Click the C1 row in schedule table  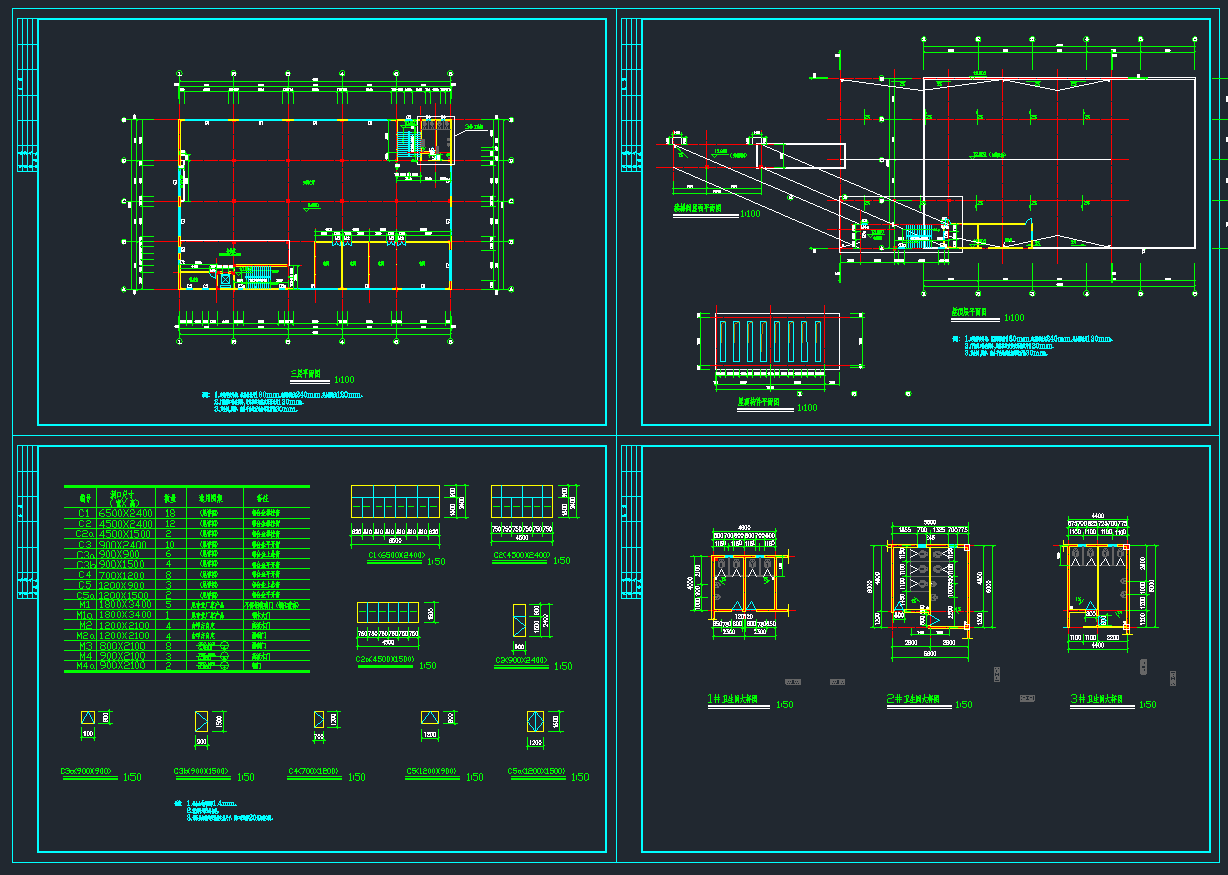[186, 512]
